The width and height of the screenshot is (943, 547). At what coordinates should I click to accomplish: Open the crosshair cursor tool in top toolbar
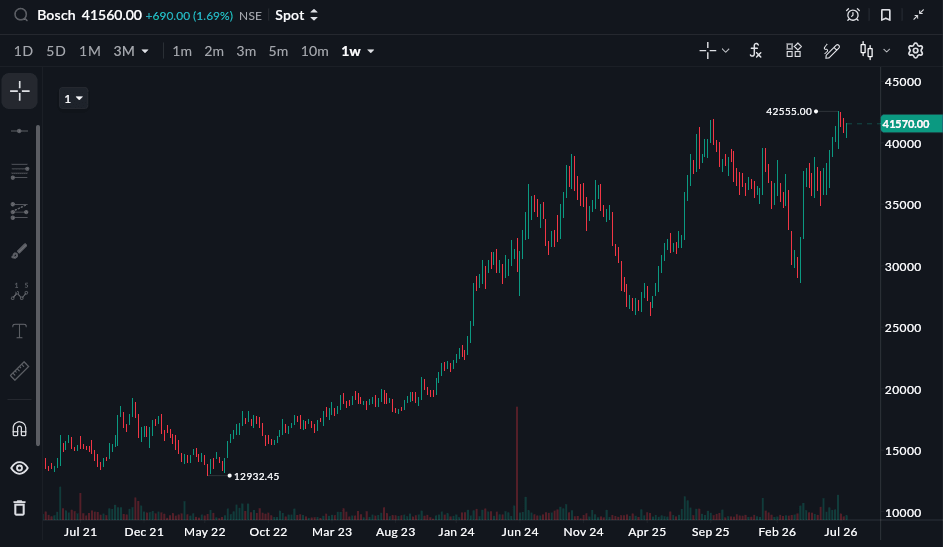708,50
